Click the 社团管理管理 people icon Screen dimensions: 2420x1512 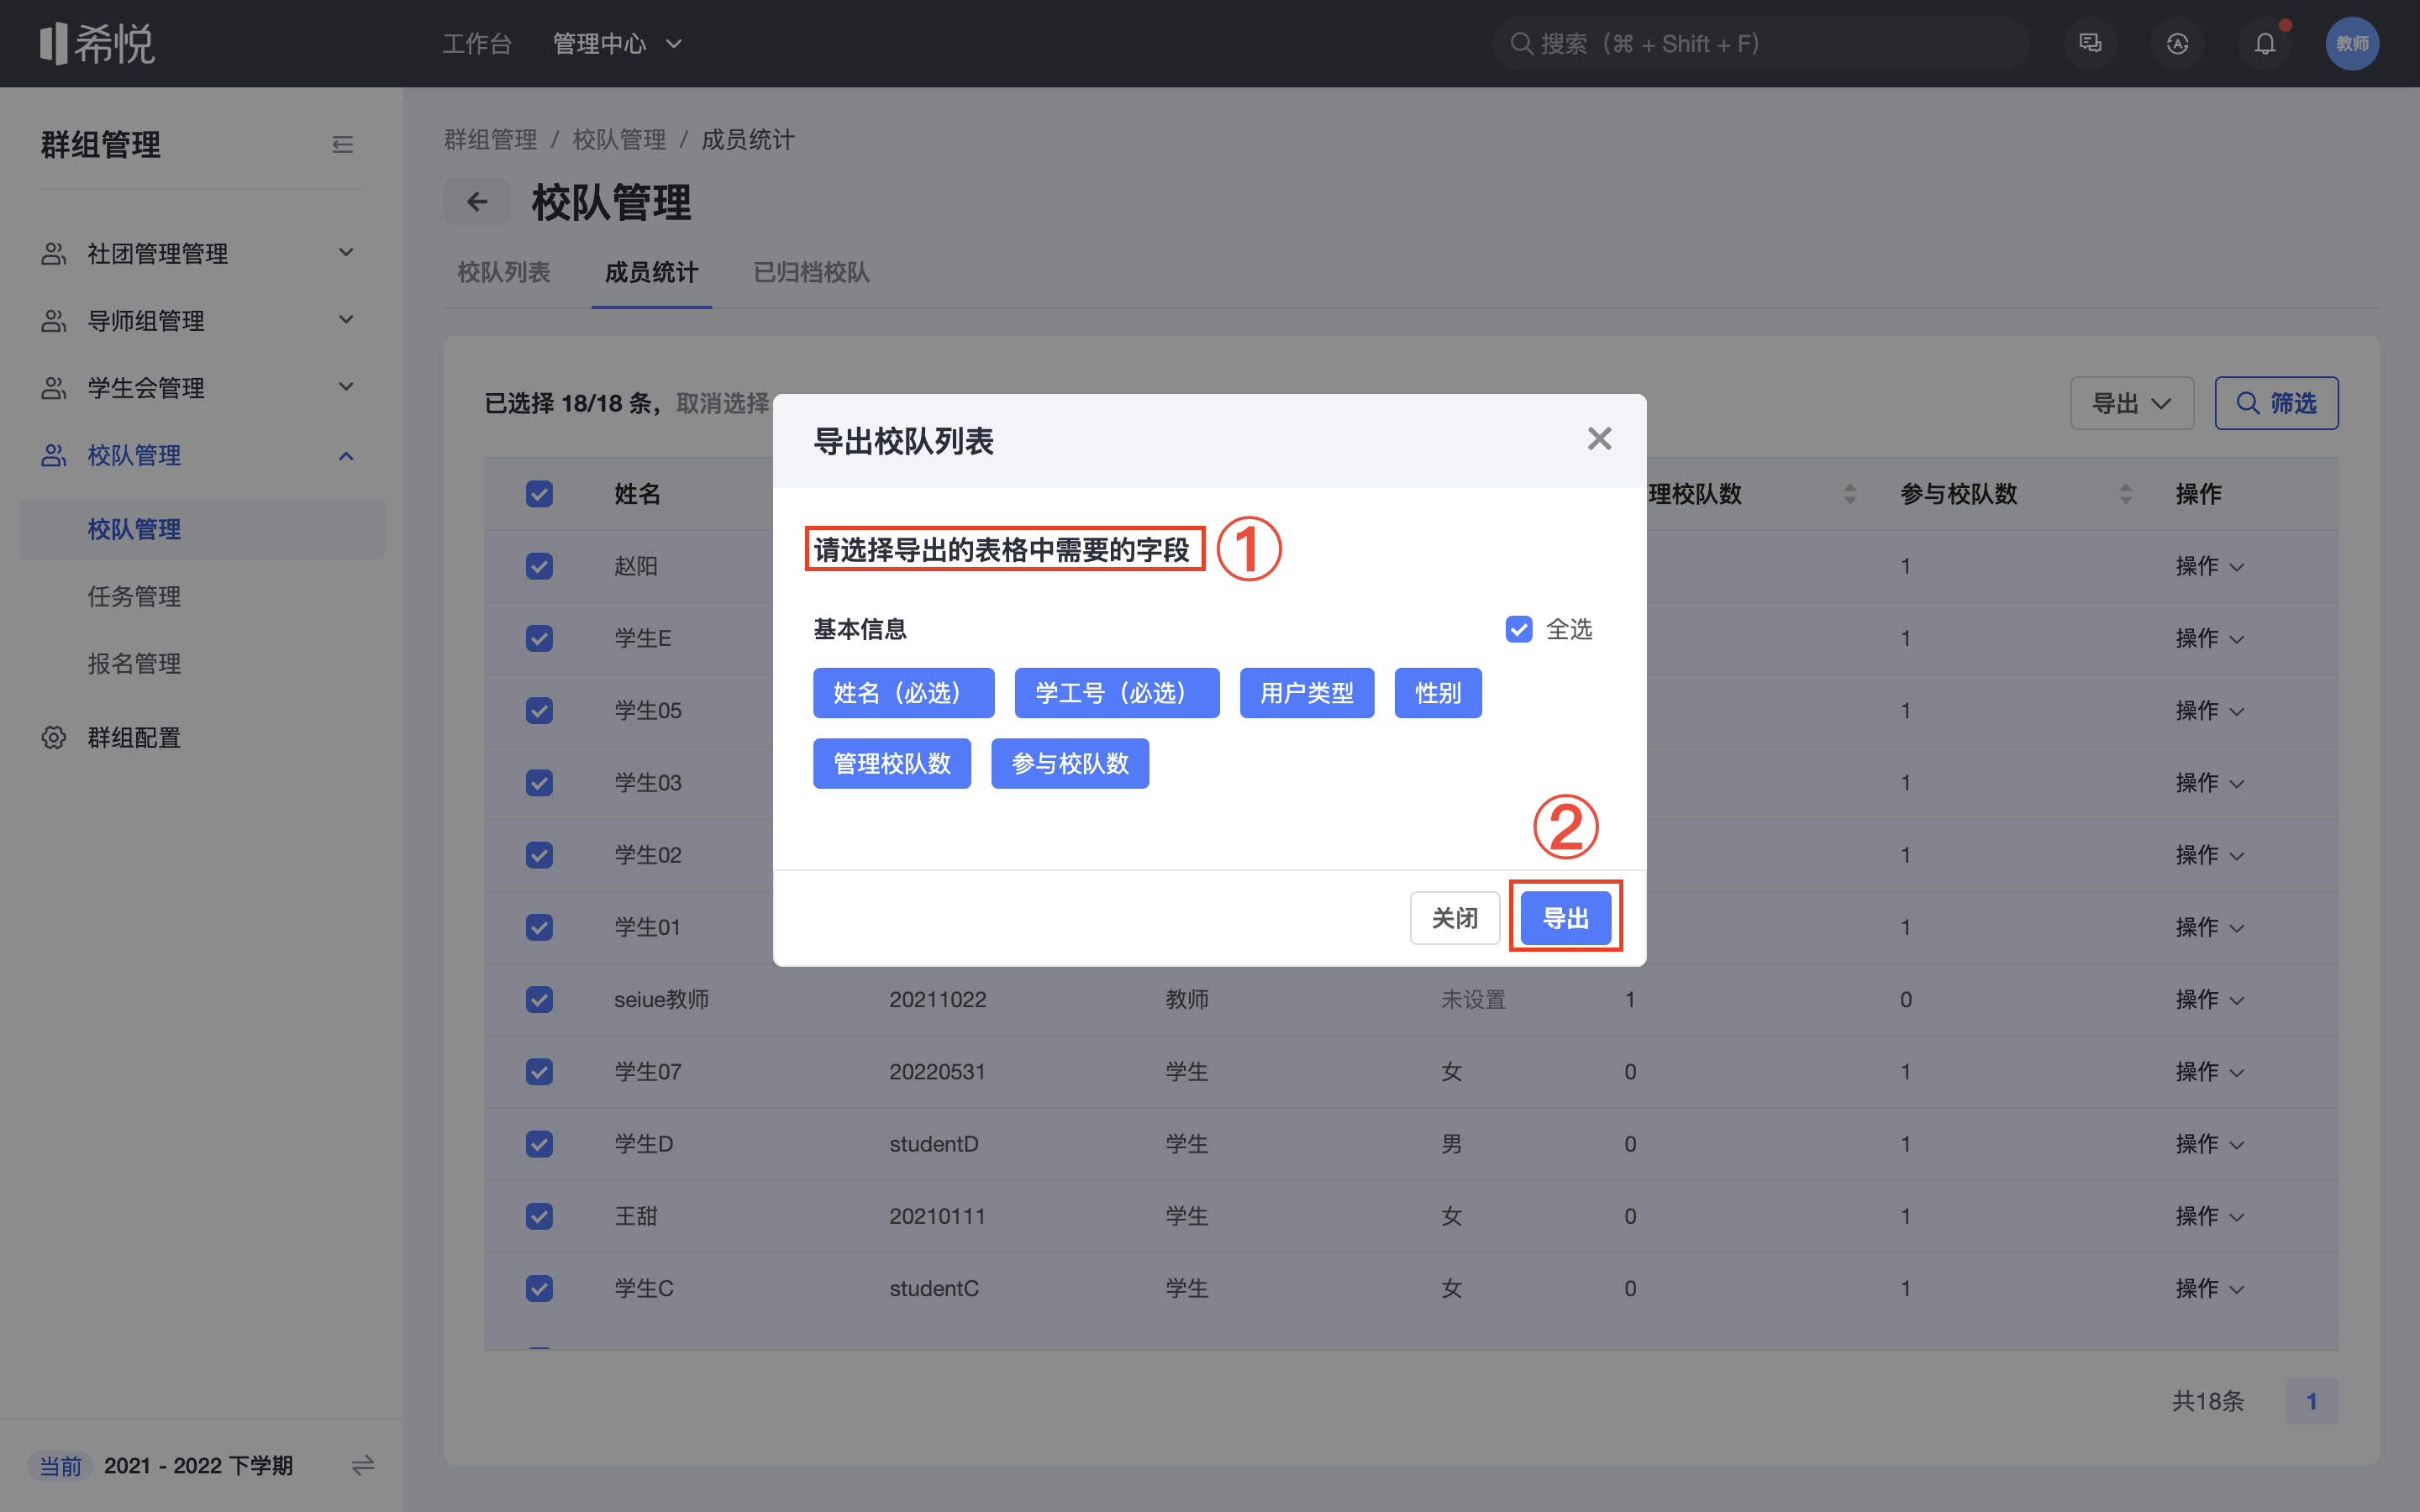[x=53, y=253]
